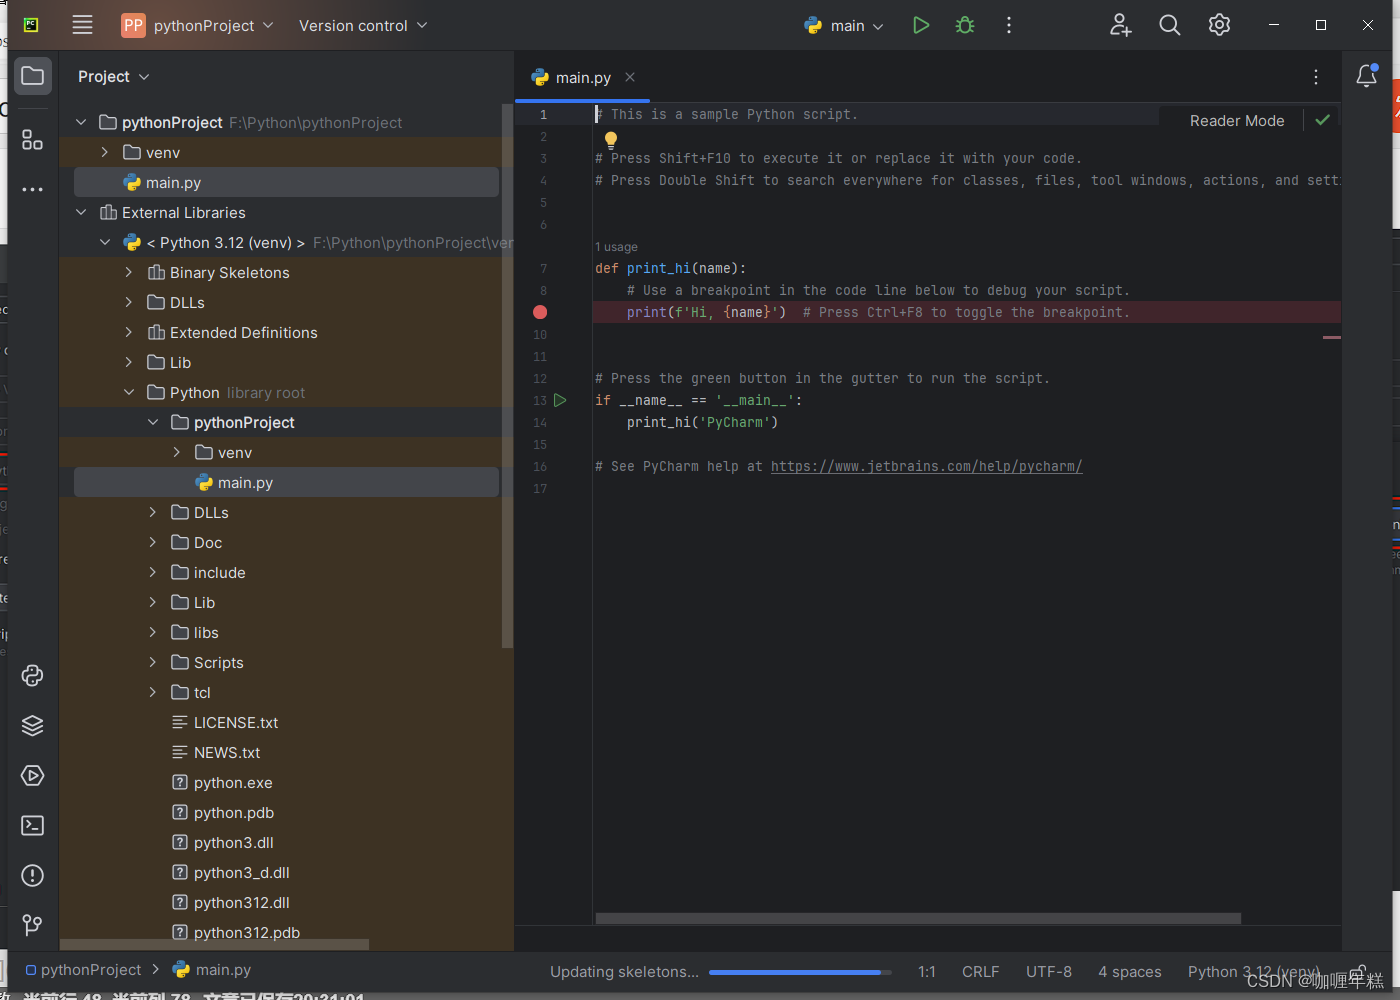Expand the venv folder under pythonProject root
This screenshot has height=1000, width=1400.
coord(105,152)
